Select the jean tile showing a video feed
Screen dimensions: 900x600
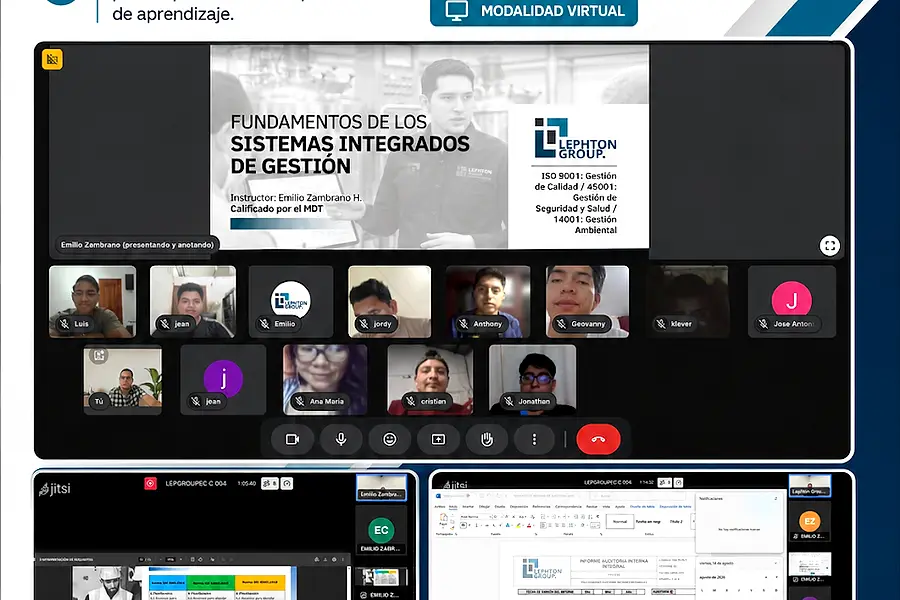coord(193,301)
